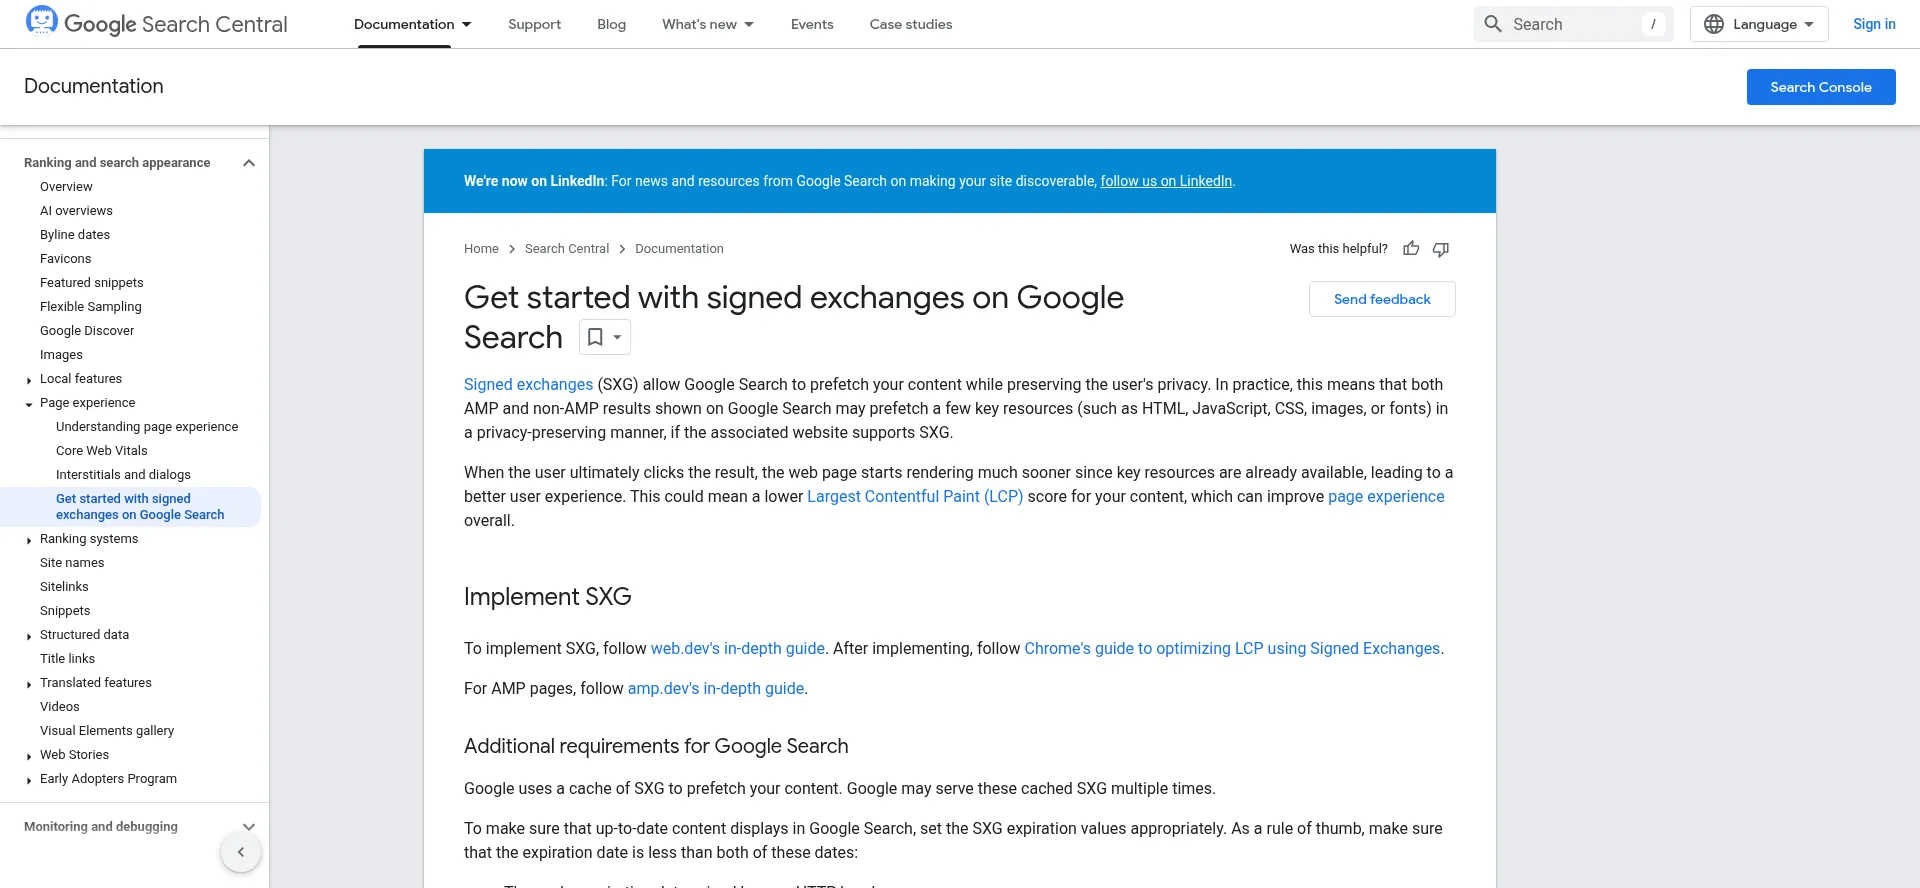
Task: Open the What's new dropdown menu
Action: 708,24
